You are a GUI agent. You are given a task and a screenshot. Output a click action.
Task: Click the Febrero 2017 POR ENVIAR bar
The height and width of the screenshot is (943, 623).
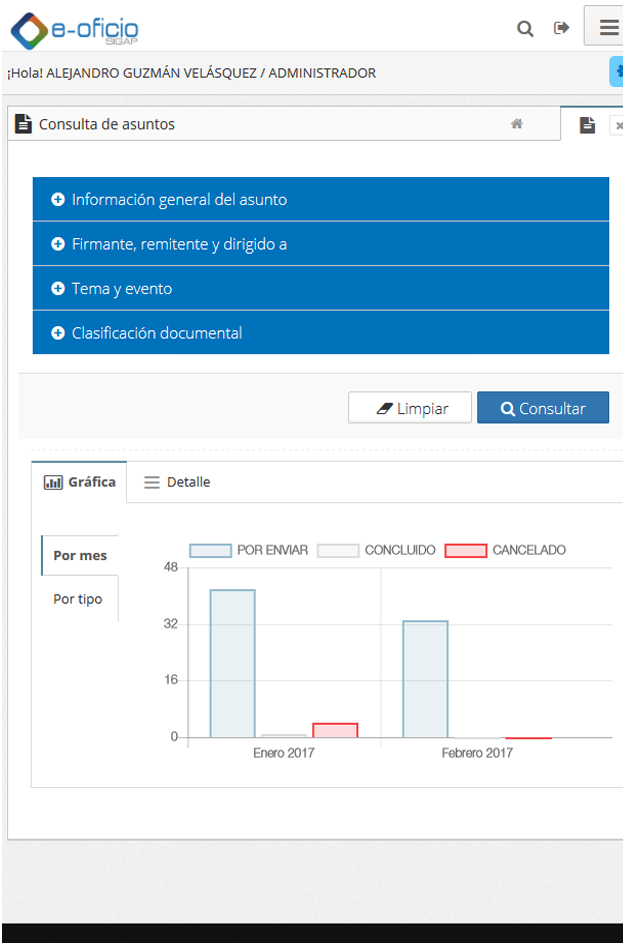[x=425, y=679]
